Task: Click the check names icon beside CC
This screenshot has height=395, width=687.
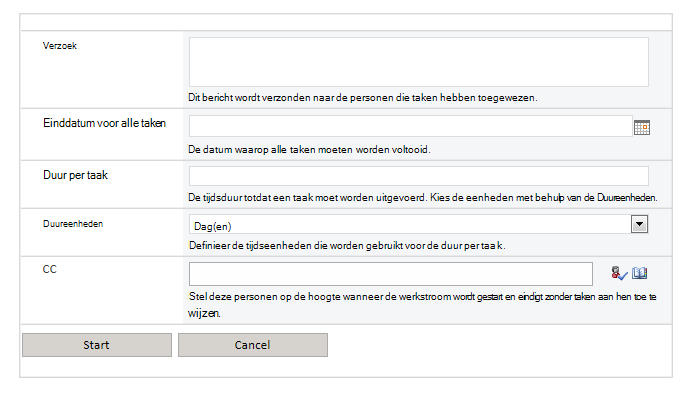Action: [619, 273]
